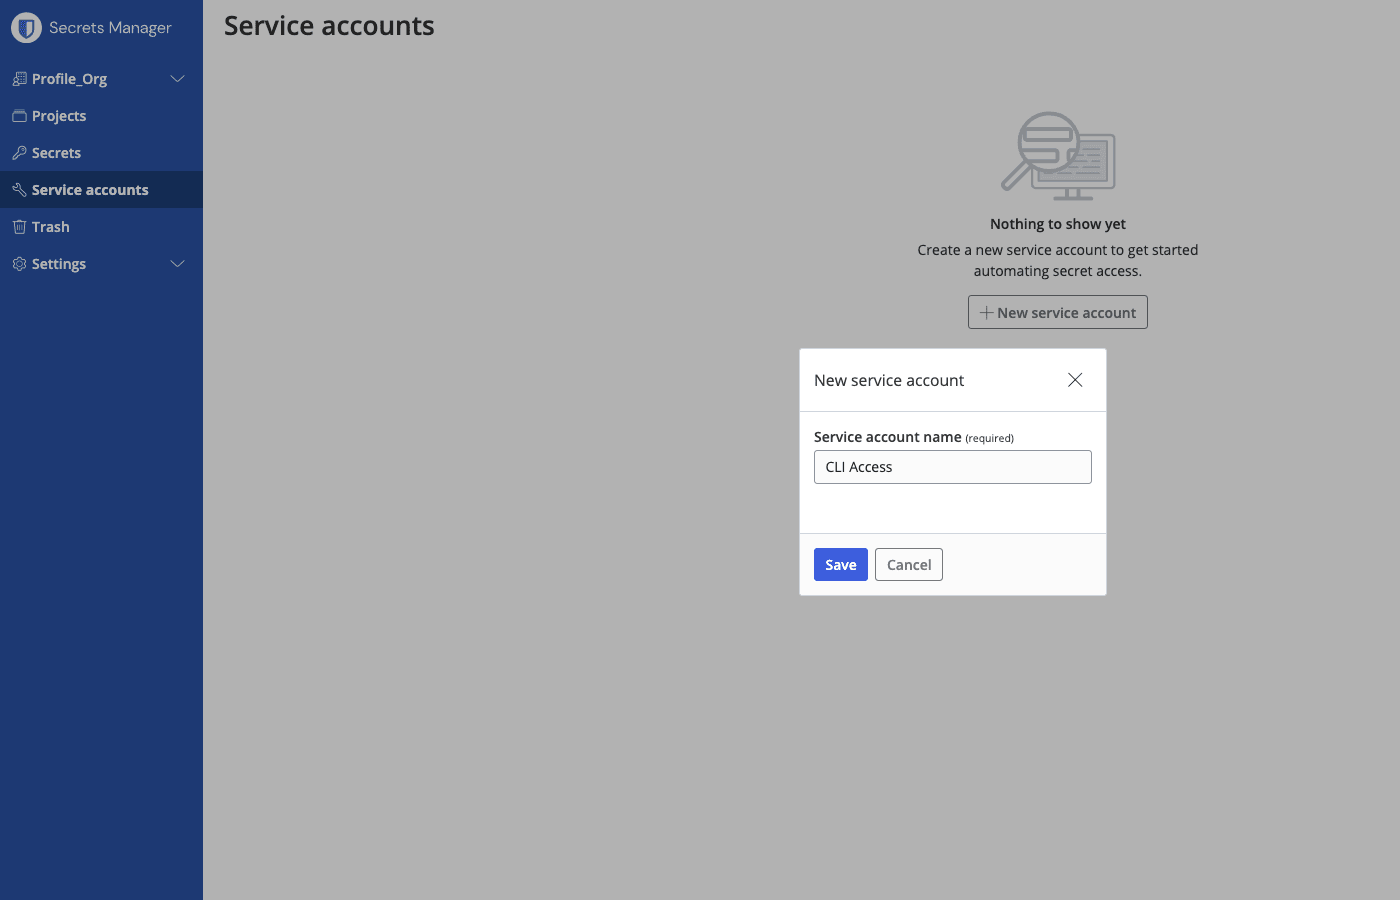Image resolution: width=1400 pixels, height=900 pixels.
Task: Click the Secrets key icon in sidebar
Action: (x=18, y=152)
